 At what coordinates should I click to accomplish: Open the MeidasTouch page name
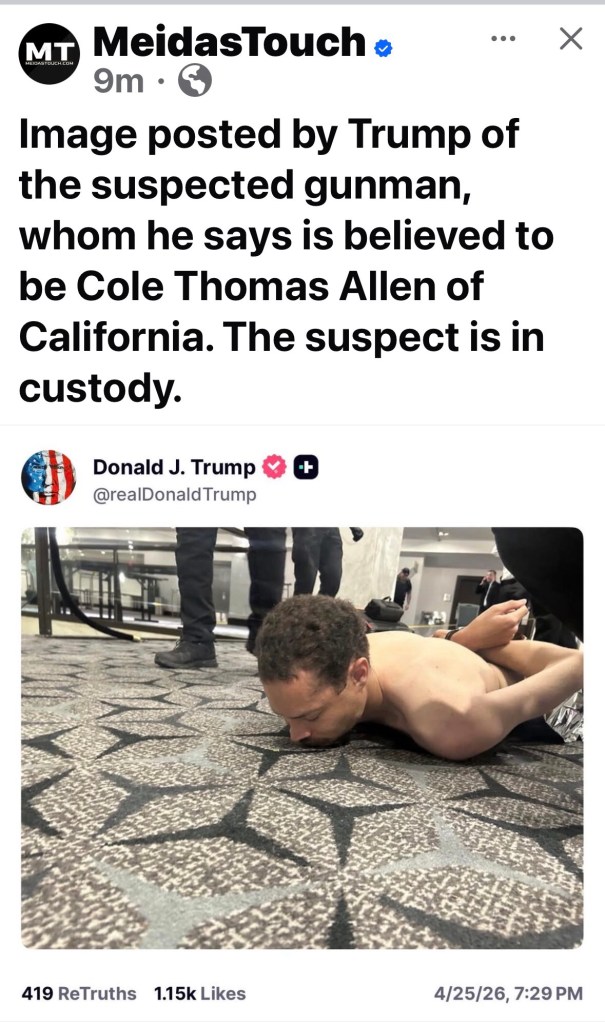pos(229,42)
